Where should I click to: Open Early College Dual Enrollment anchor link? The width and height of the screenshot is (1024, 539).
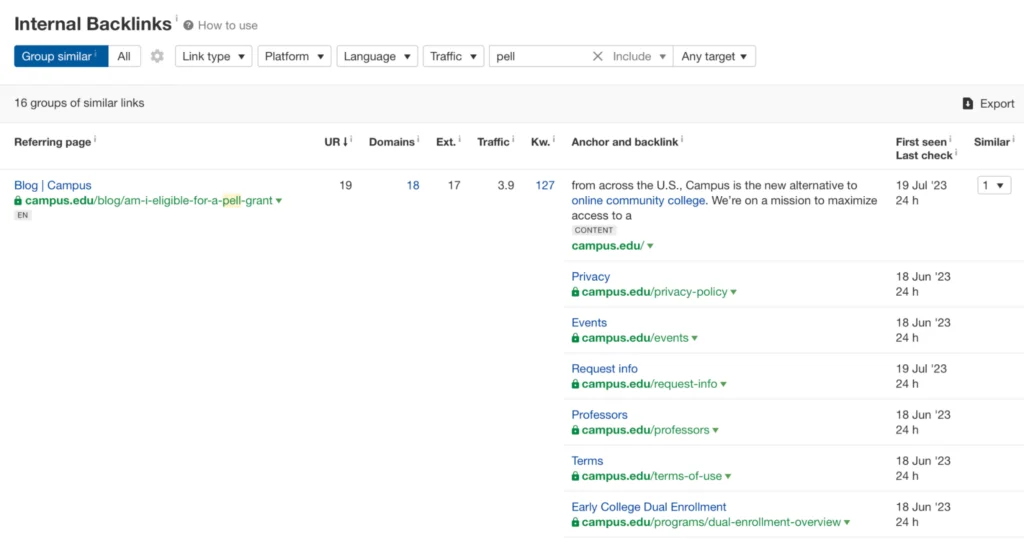(648, 507)
